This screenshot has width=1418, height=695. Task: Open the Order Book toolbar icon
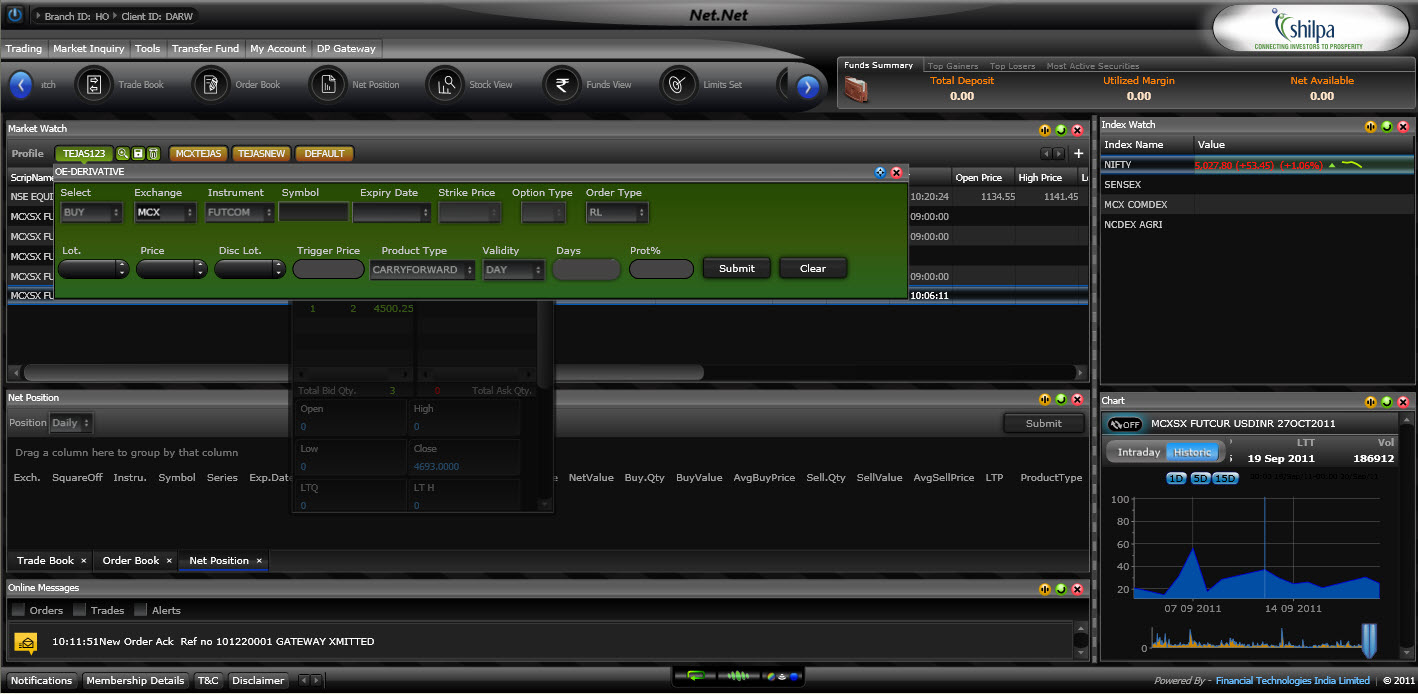(211, 85)
